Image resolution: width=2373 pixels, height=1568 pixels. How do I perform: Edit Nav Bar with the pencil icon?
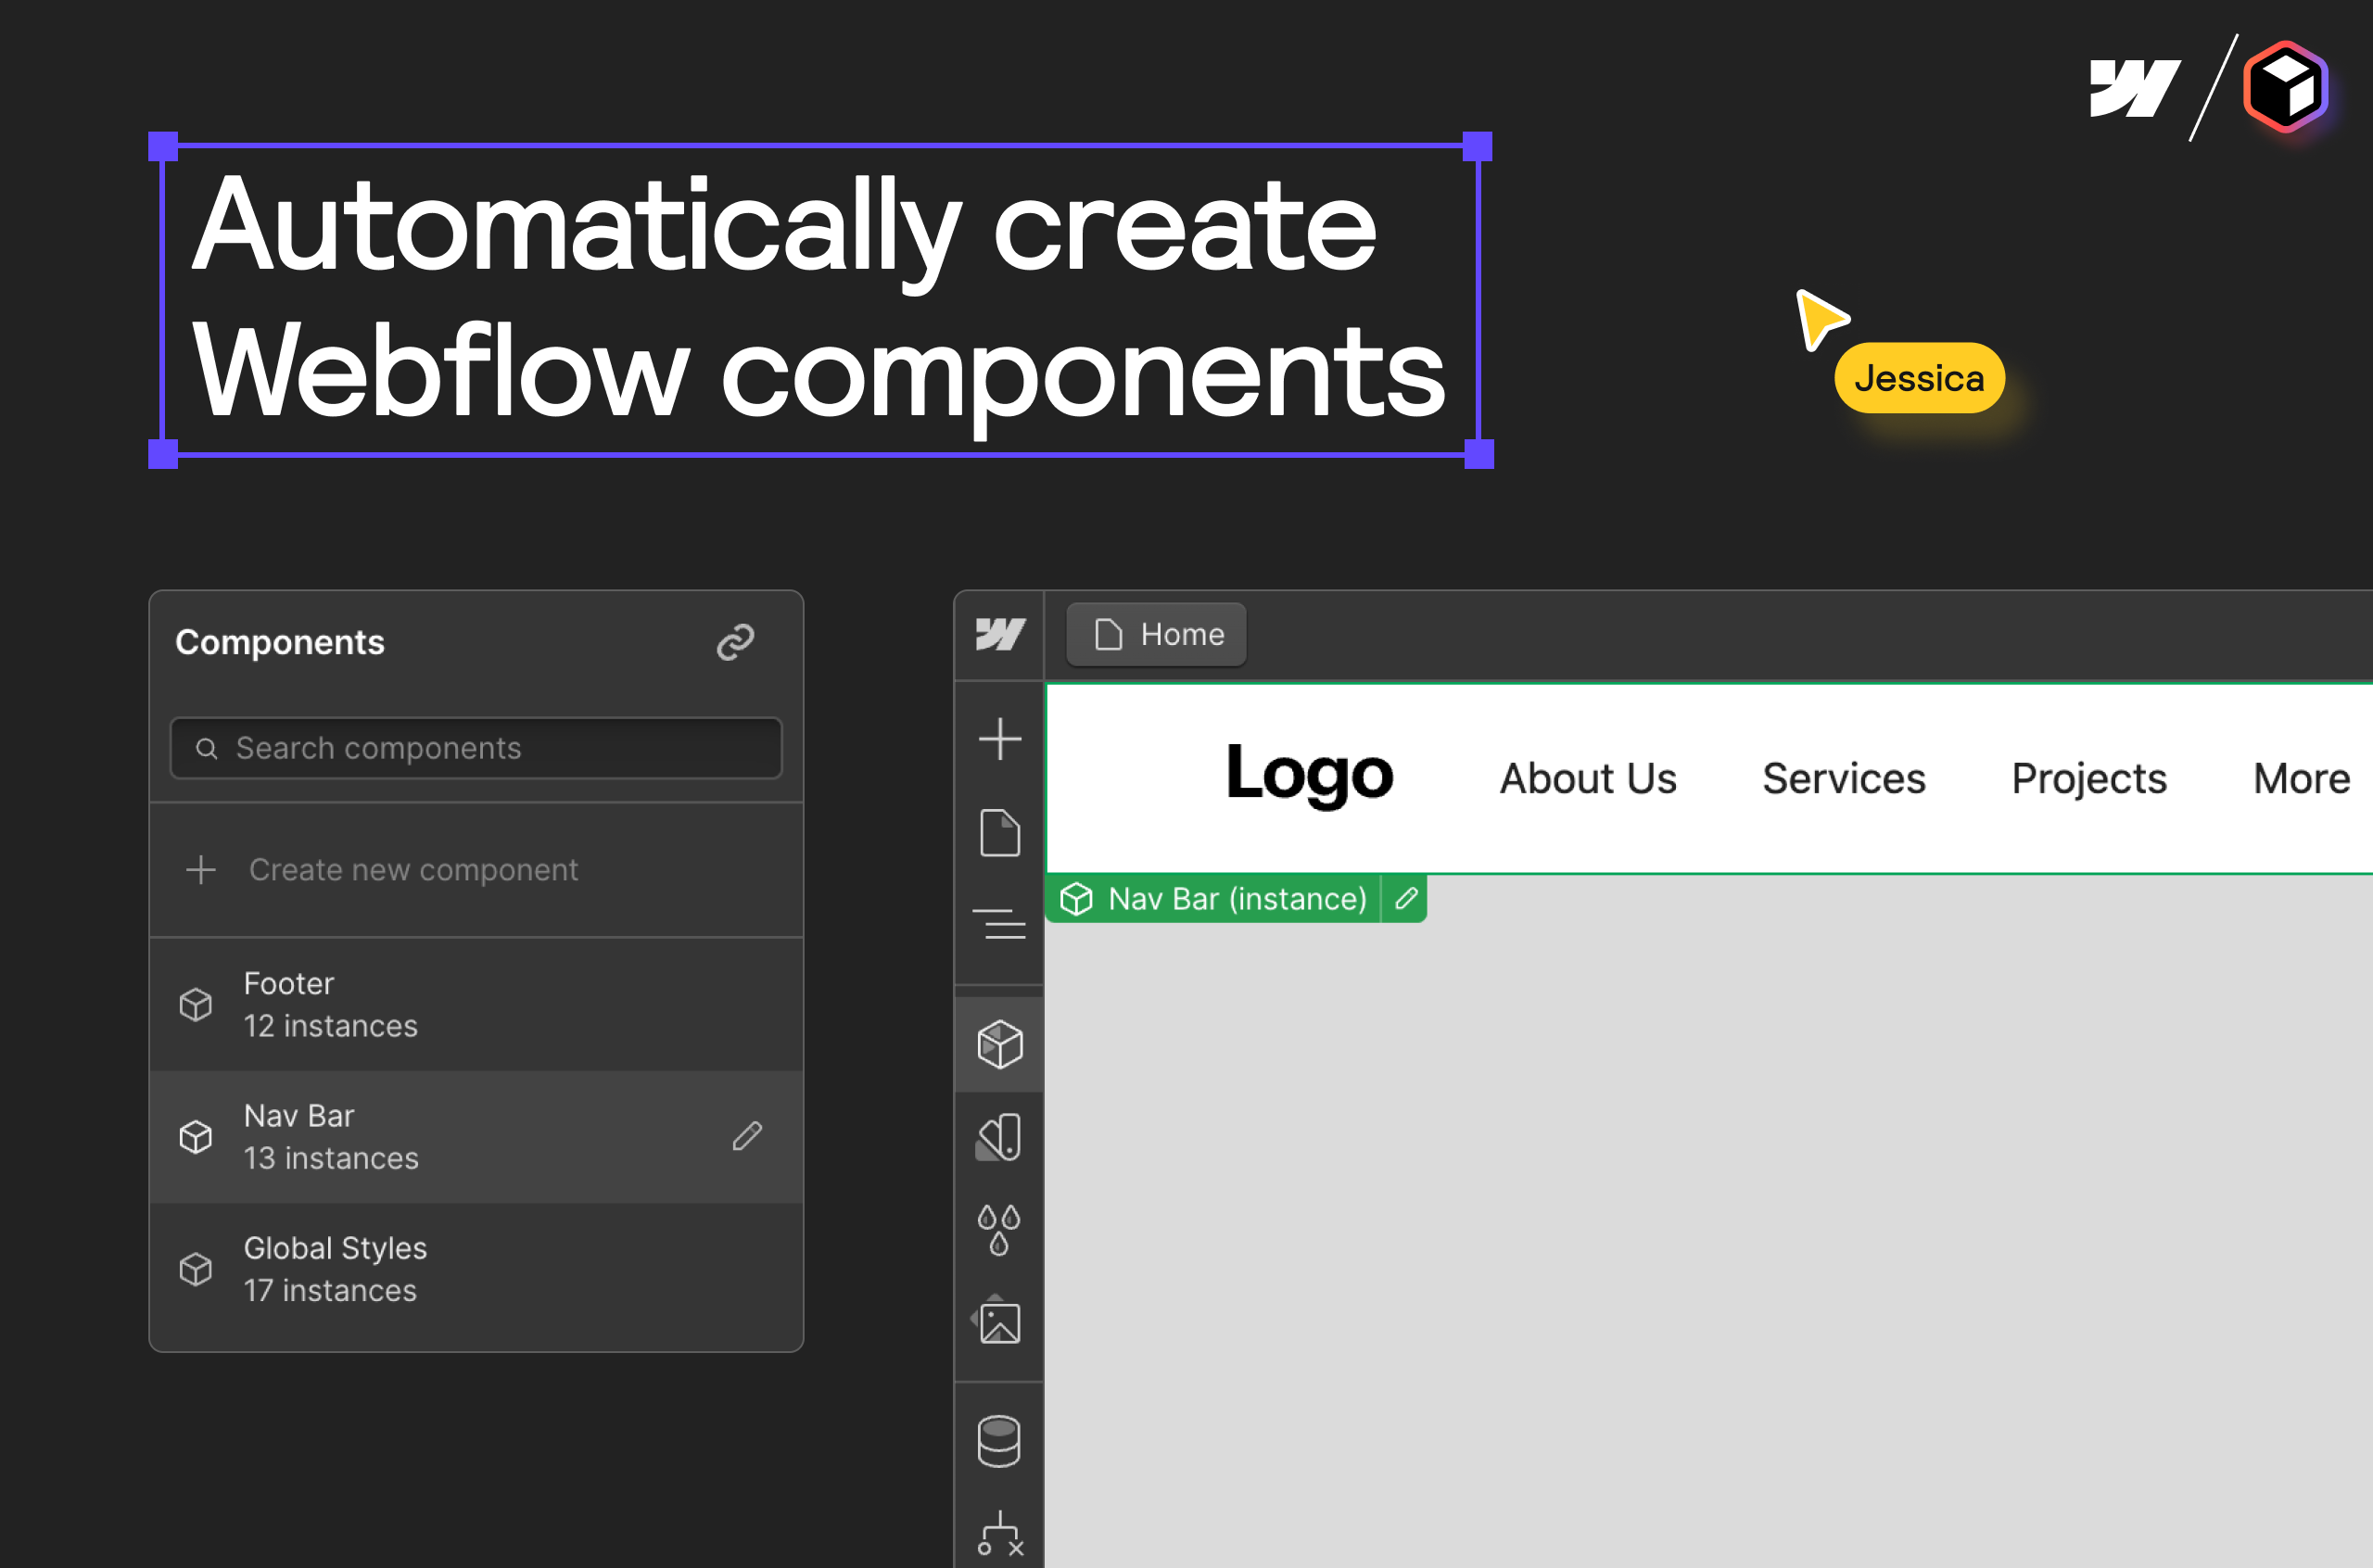point(747,1136)
